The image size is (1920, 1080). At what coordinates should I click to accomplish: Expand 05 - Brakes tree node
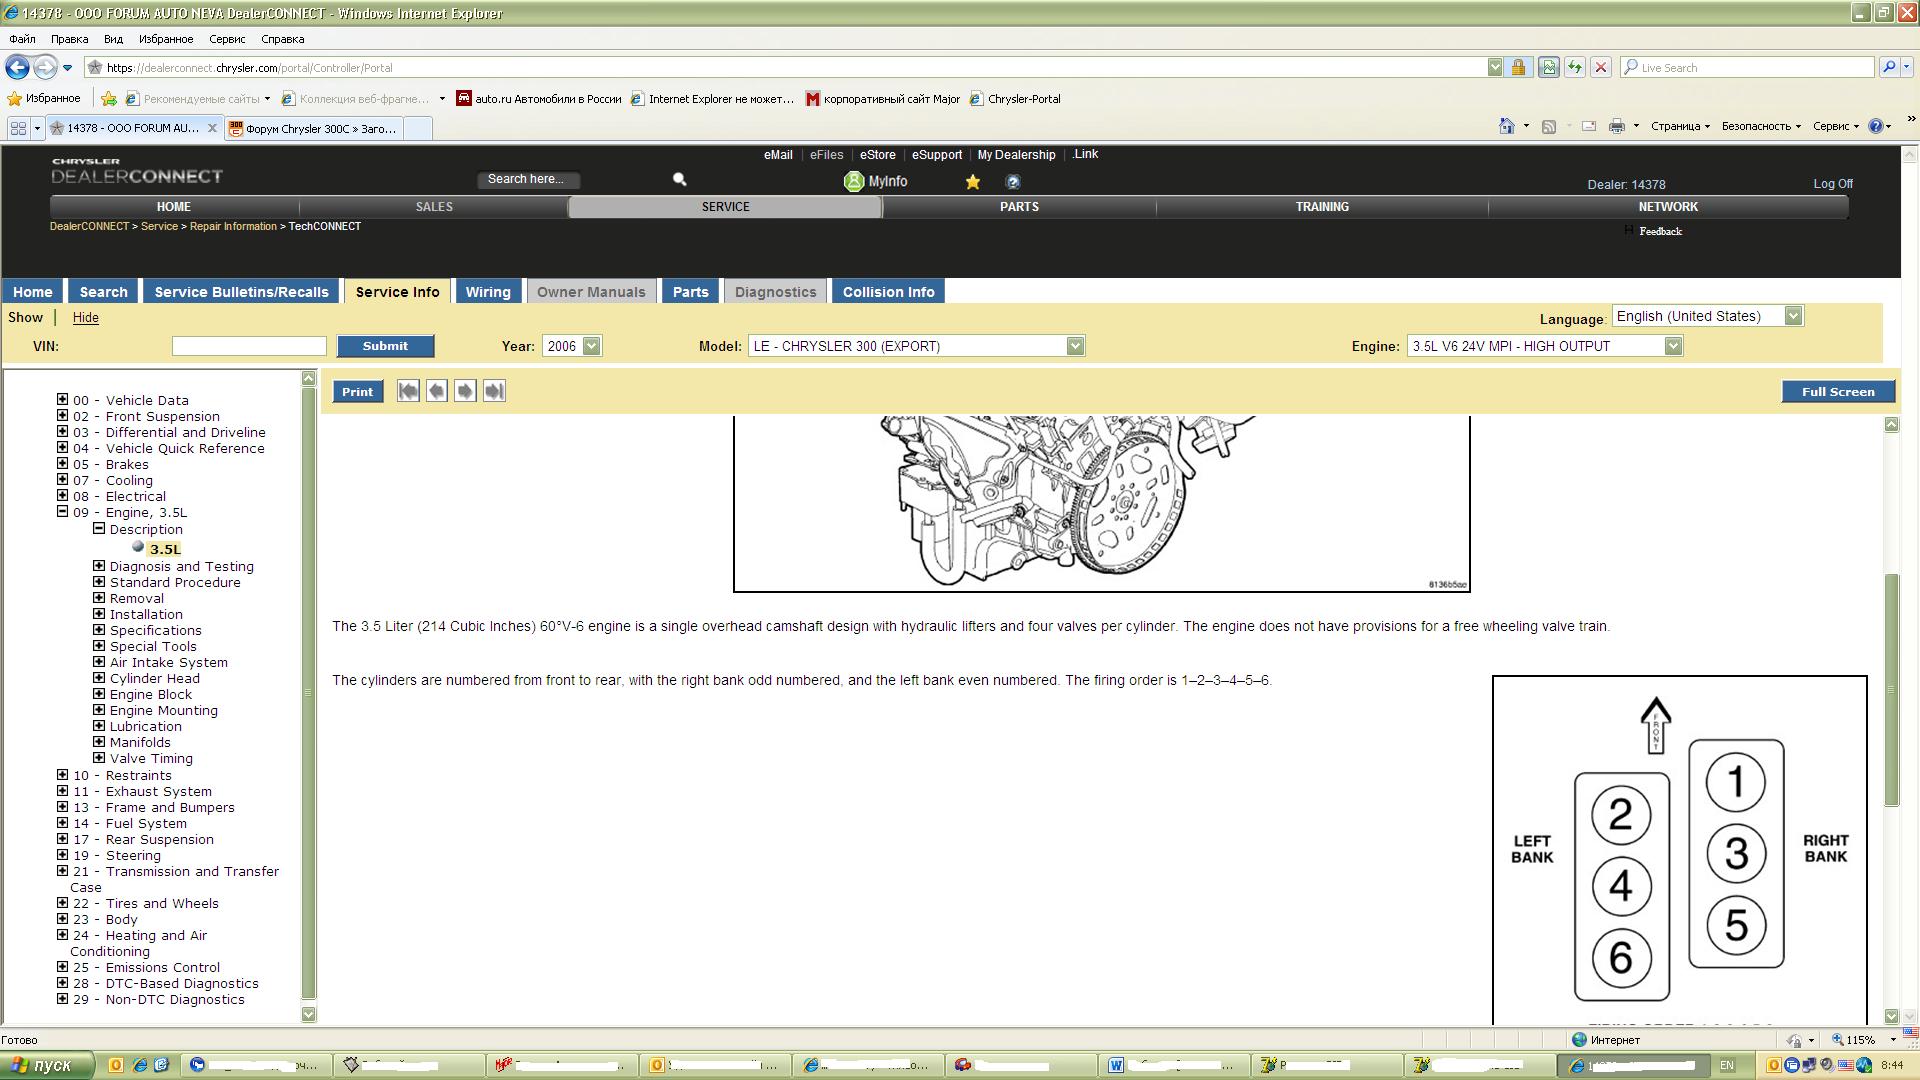pos(62,463)
